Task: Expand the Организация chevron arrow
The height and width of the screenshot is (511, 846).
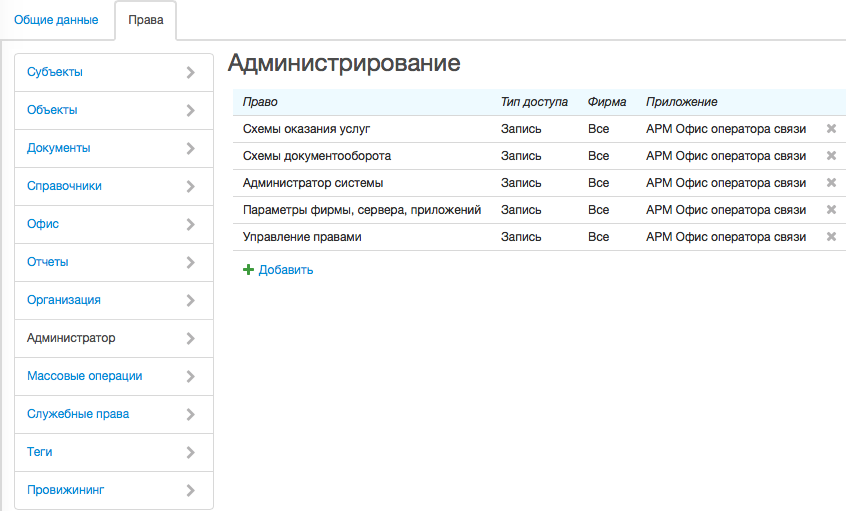Action: 190,301
